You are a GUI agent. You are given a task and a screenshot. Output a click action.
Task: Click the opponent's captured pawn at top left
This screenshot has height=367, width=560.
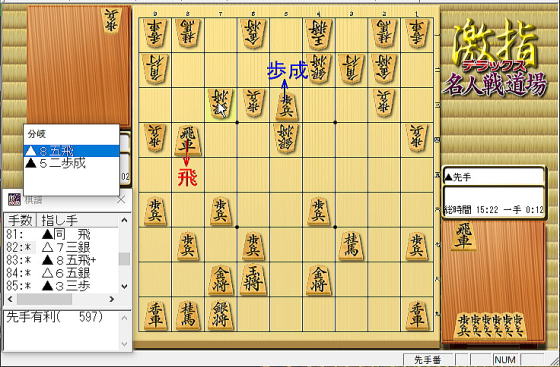click(112, 20)
